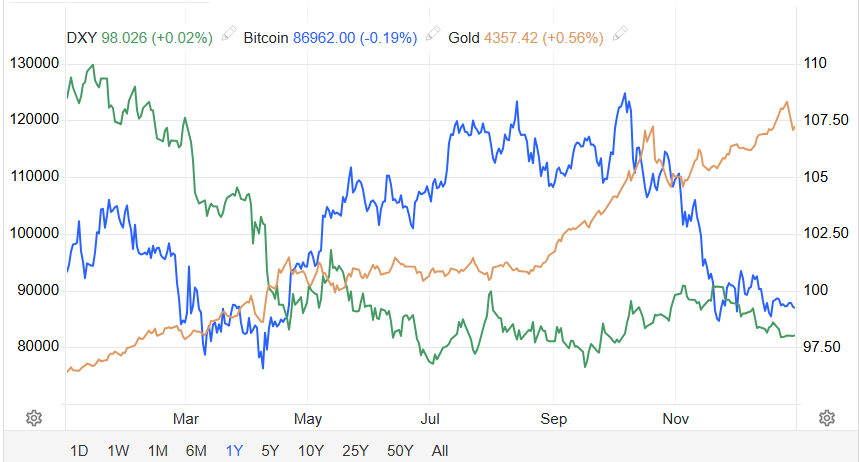The width and height of the screenshot is (859, 462).
Task: Click the Bitcoin legend label
Action: [x=266, y=37]
